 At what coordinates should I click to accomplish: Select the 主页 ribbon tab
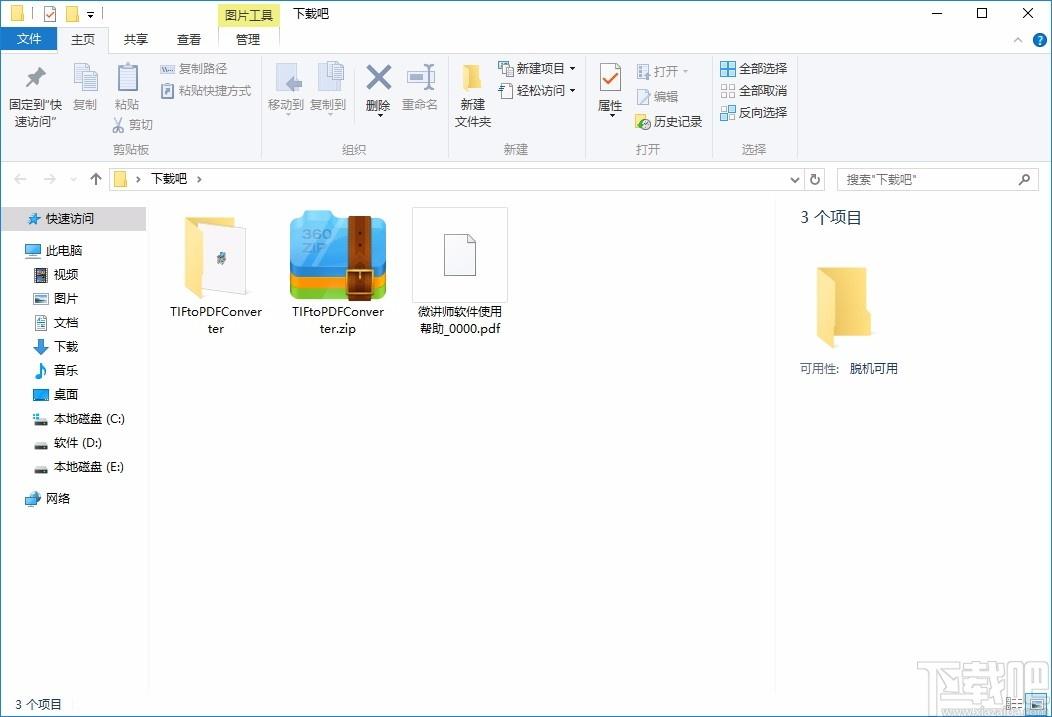(83, 40)
